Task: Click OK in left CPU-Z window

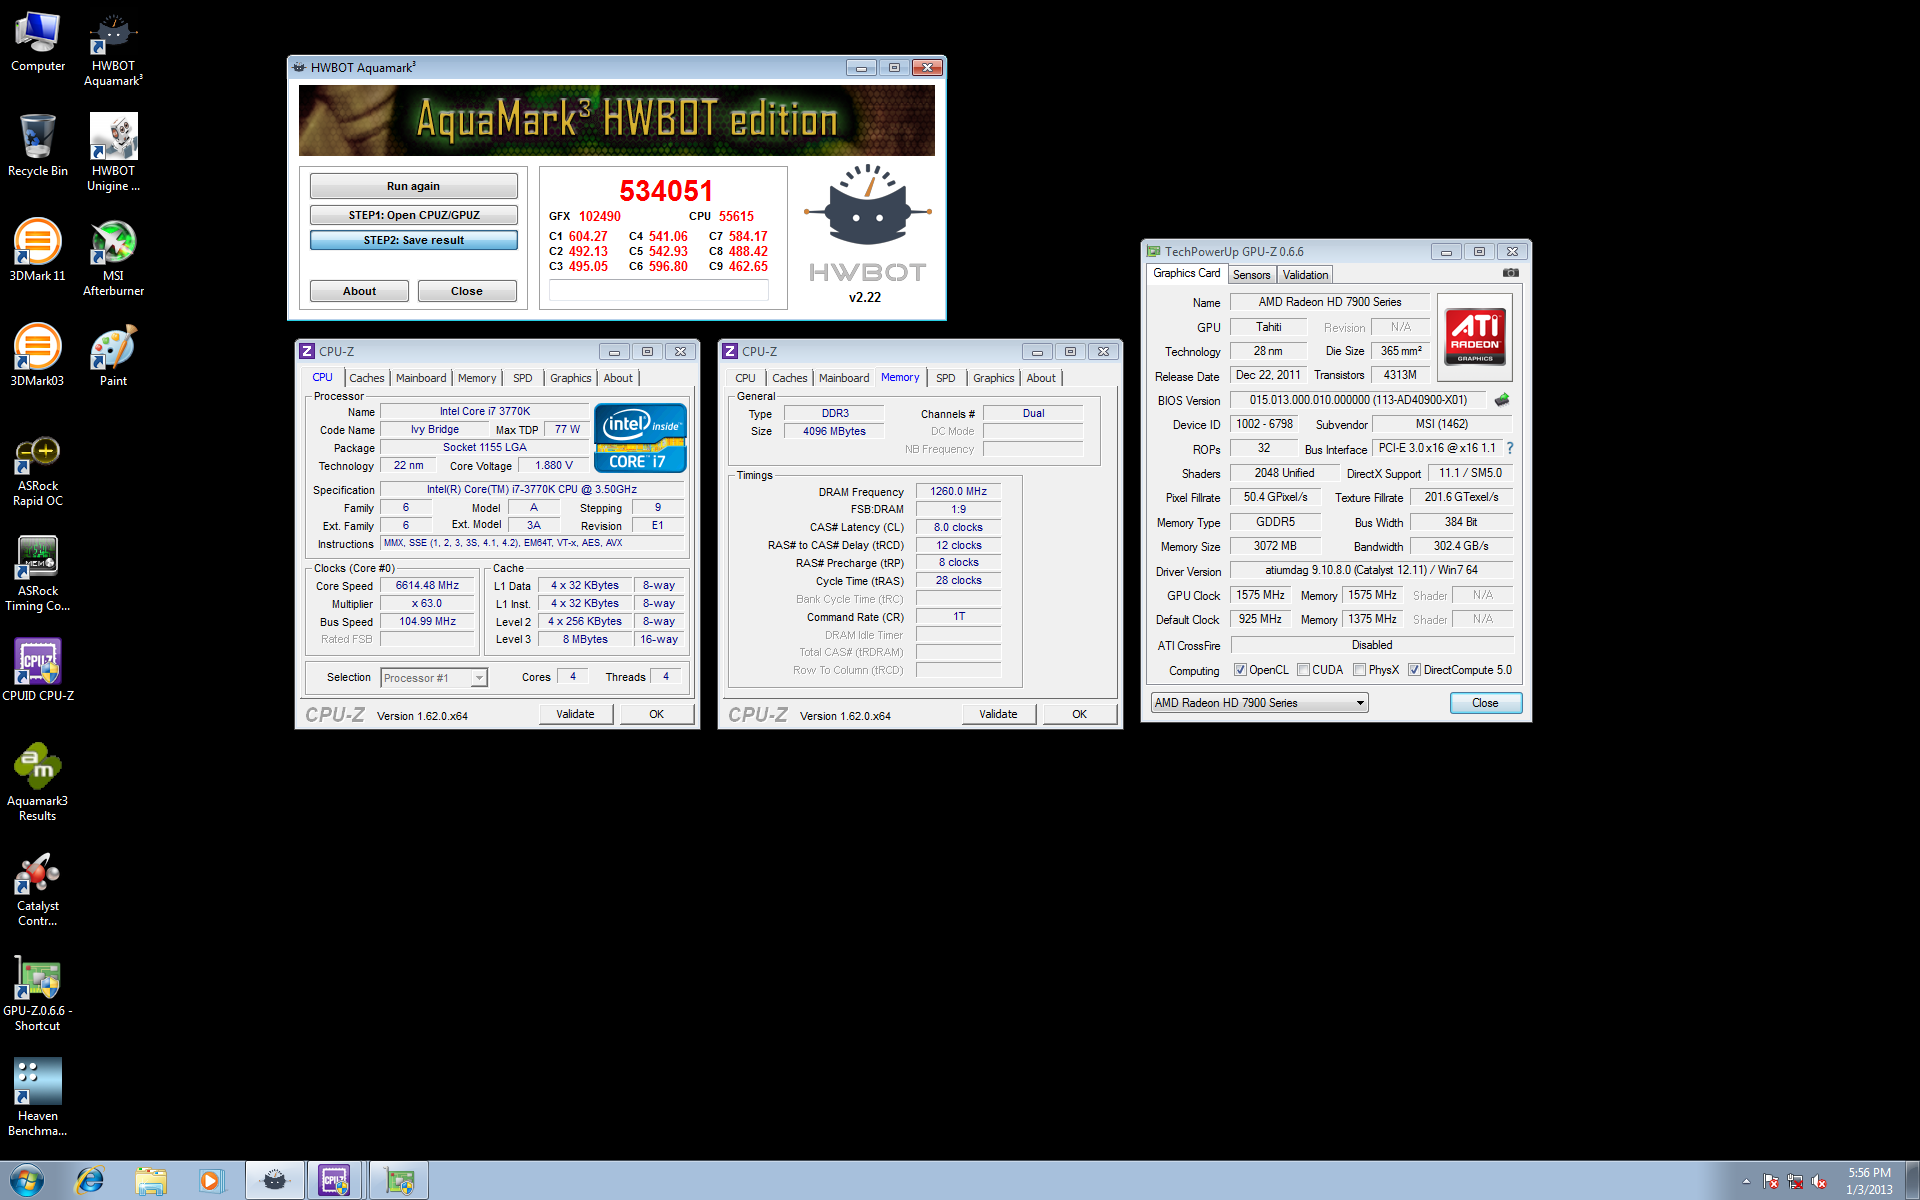Action: (657, 714)
